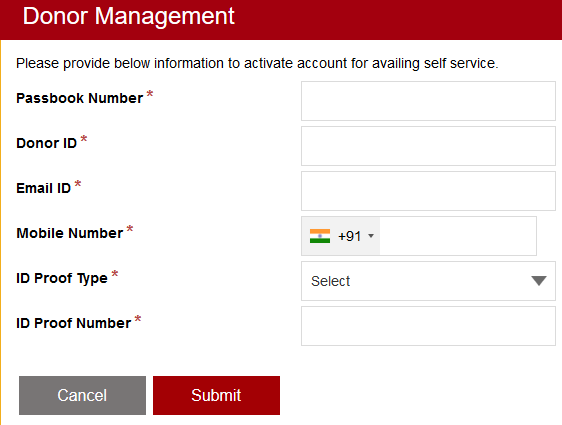562x425 pixels.
Task: Open country code list via small arrow
Action: (x=371, y=236)
